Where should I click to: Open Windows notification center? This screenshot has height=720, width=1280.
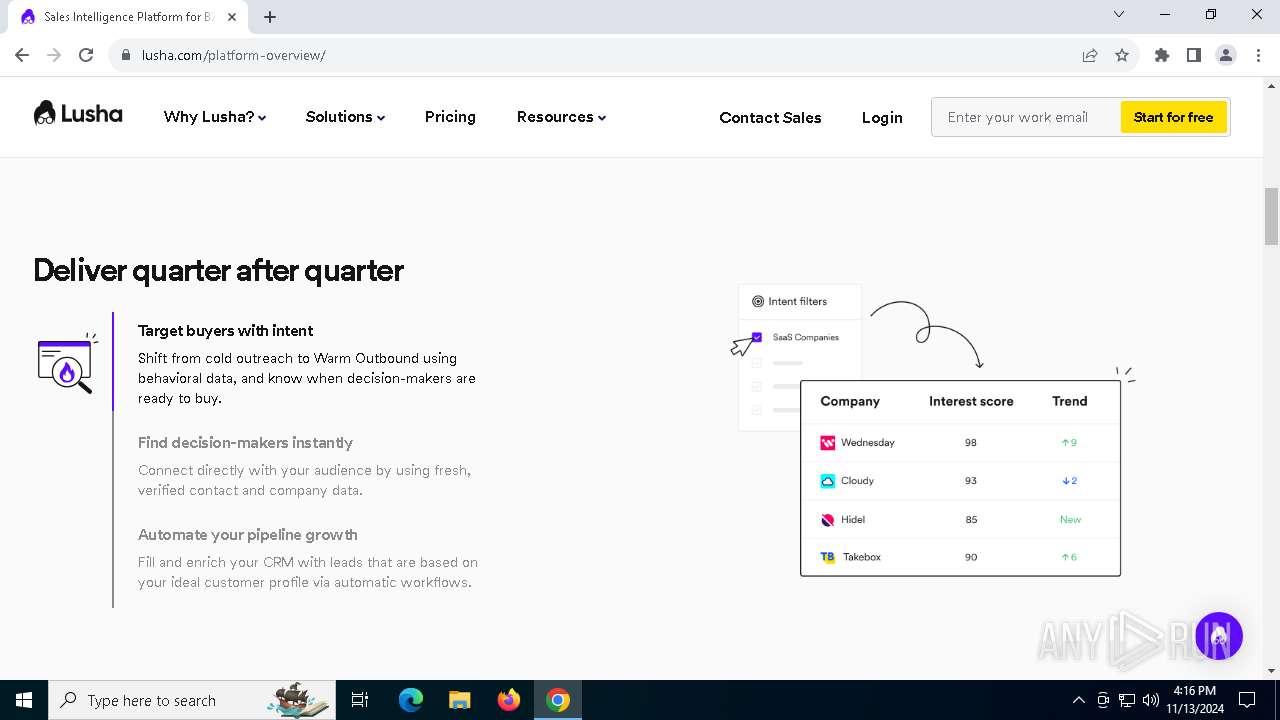[x=1247, y=700]
